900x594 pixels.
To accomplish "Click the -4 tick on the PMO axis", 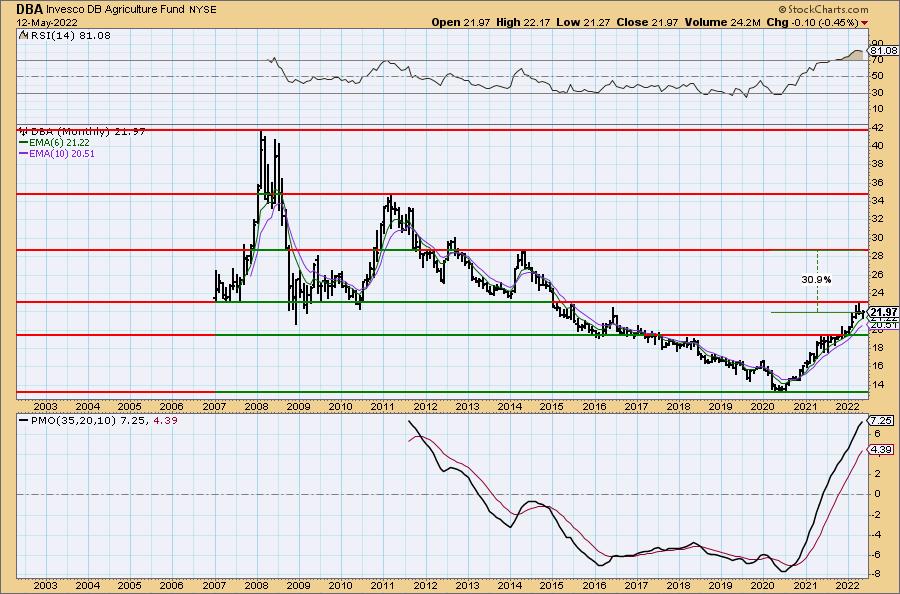I will (876, 534).
